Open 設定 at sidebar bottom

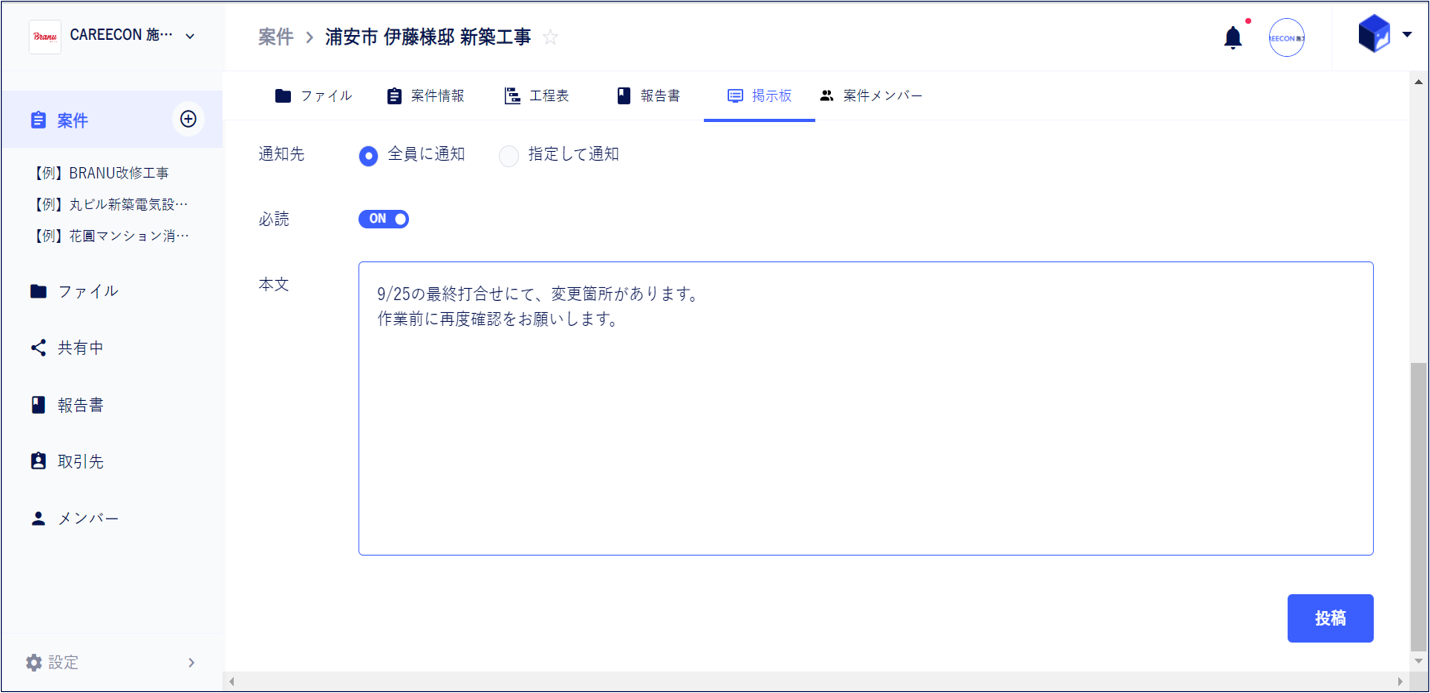pos(64,662)
